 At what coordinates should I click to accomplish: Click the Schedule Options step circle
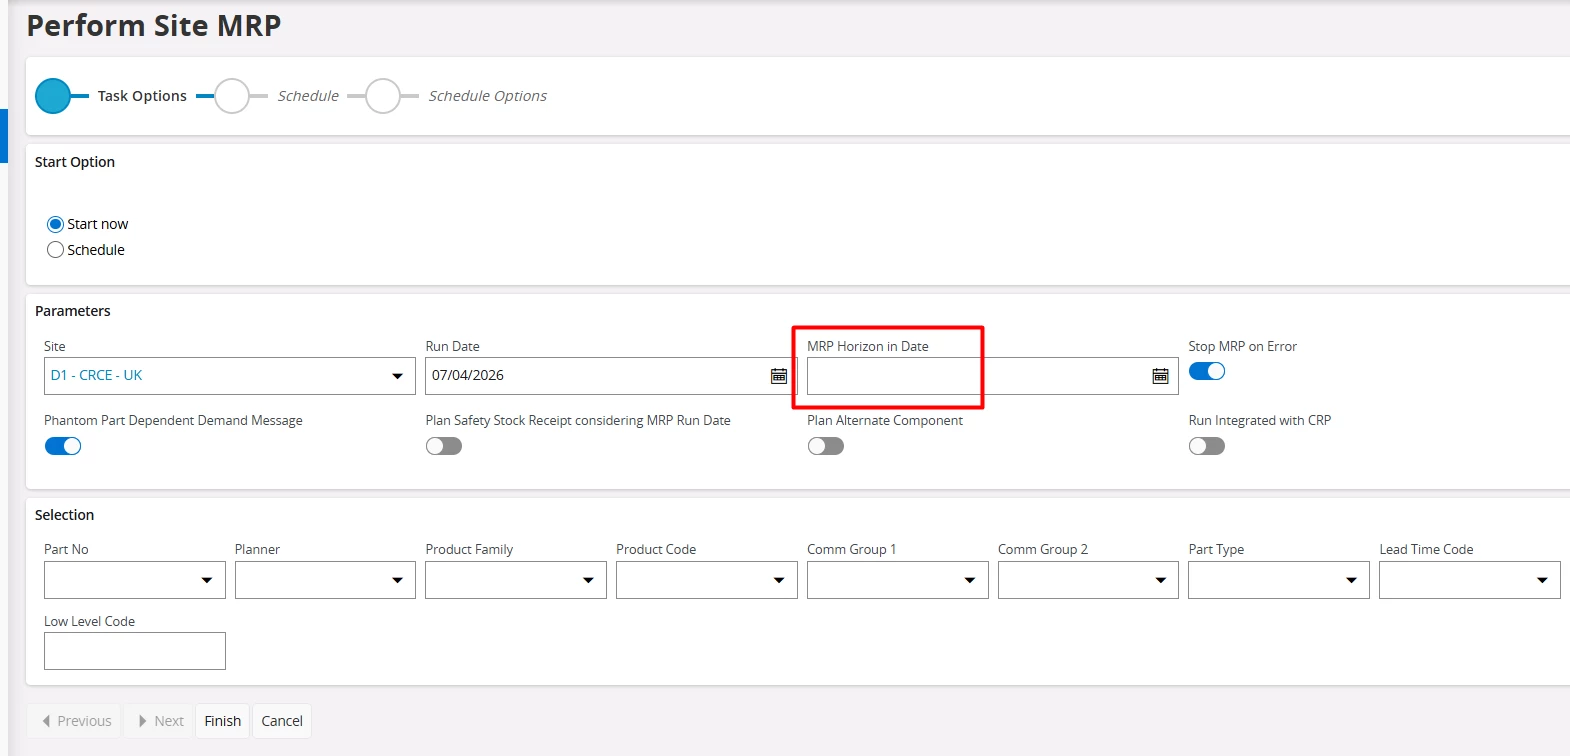[x=383, y=96]
